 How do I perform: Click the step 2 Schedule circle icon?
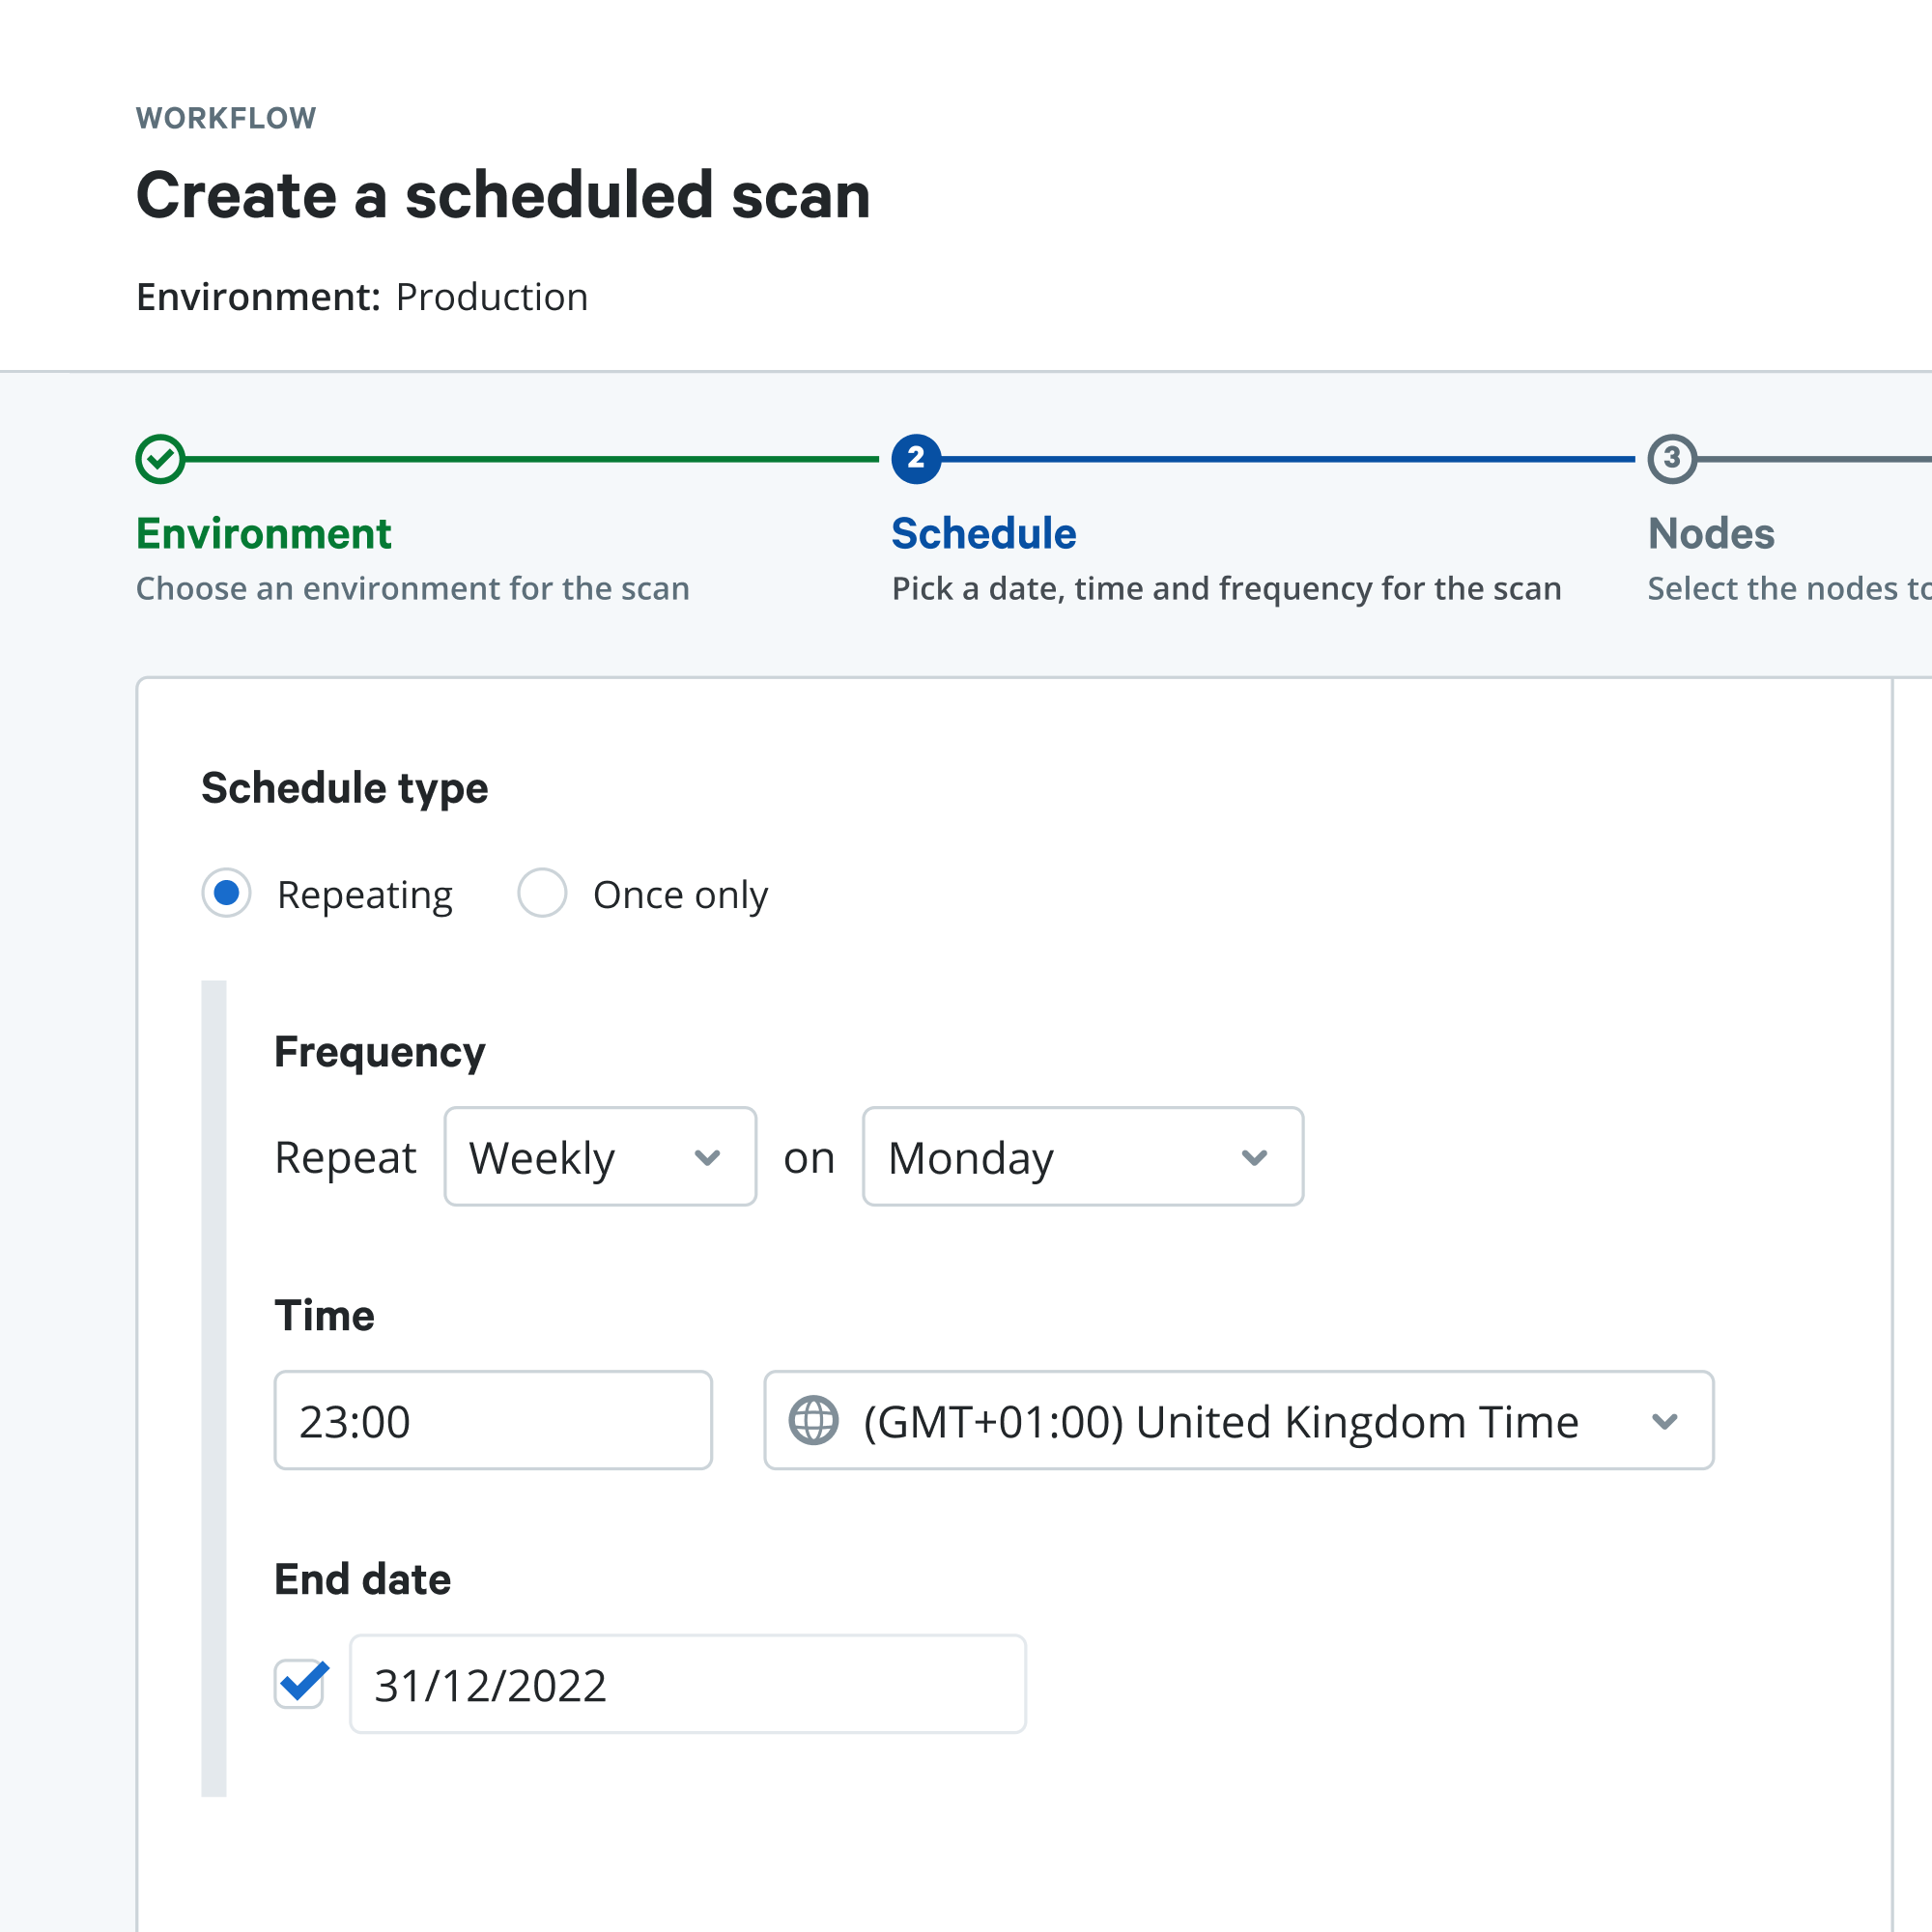click(x=916, y=459)
